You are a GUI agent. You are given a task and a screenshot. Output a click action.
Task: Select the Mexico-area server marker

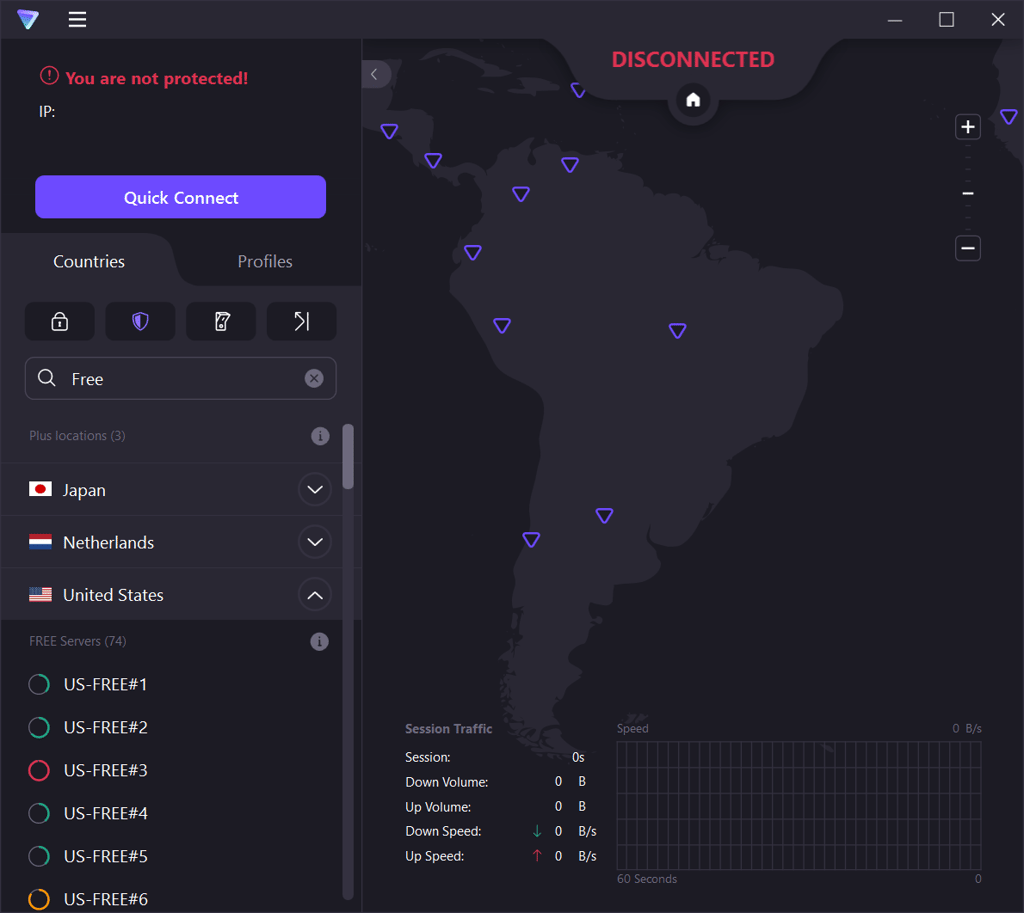(389, 131)
